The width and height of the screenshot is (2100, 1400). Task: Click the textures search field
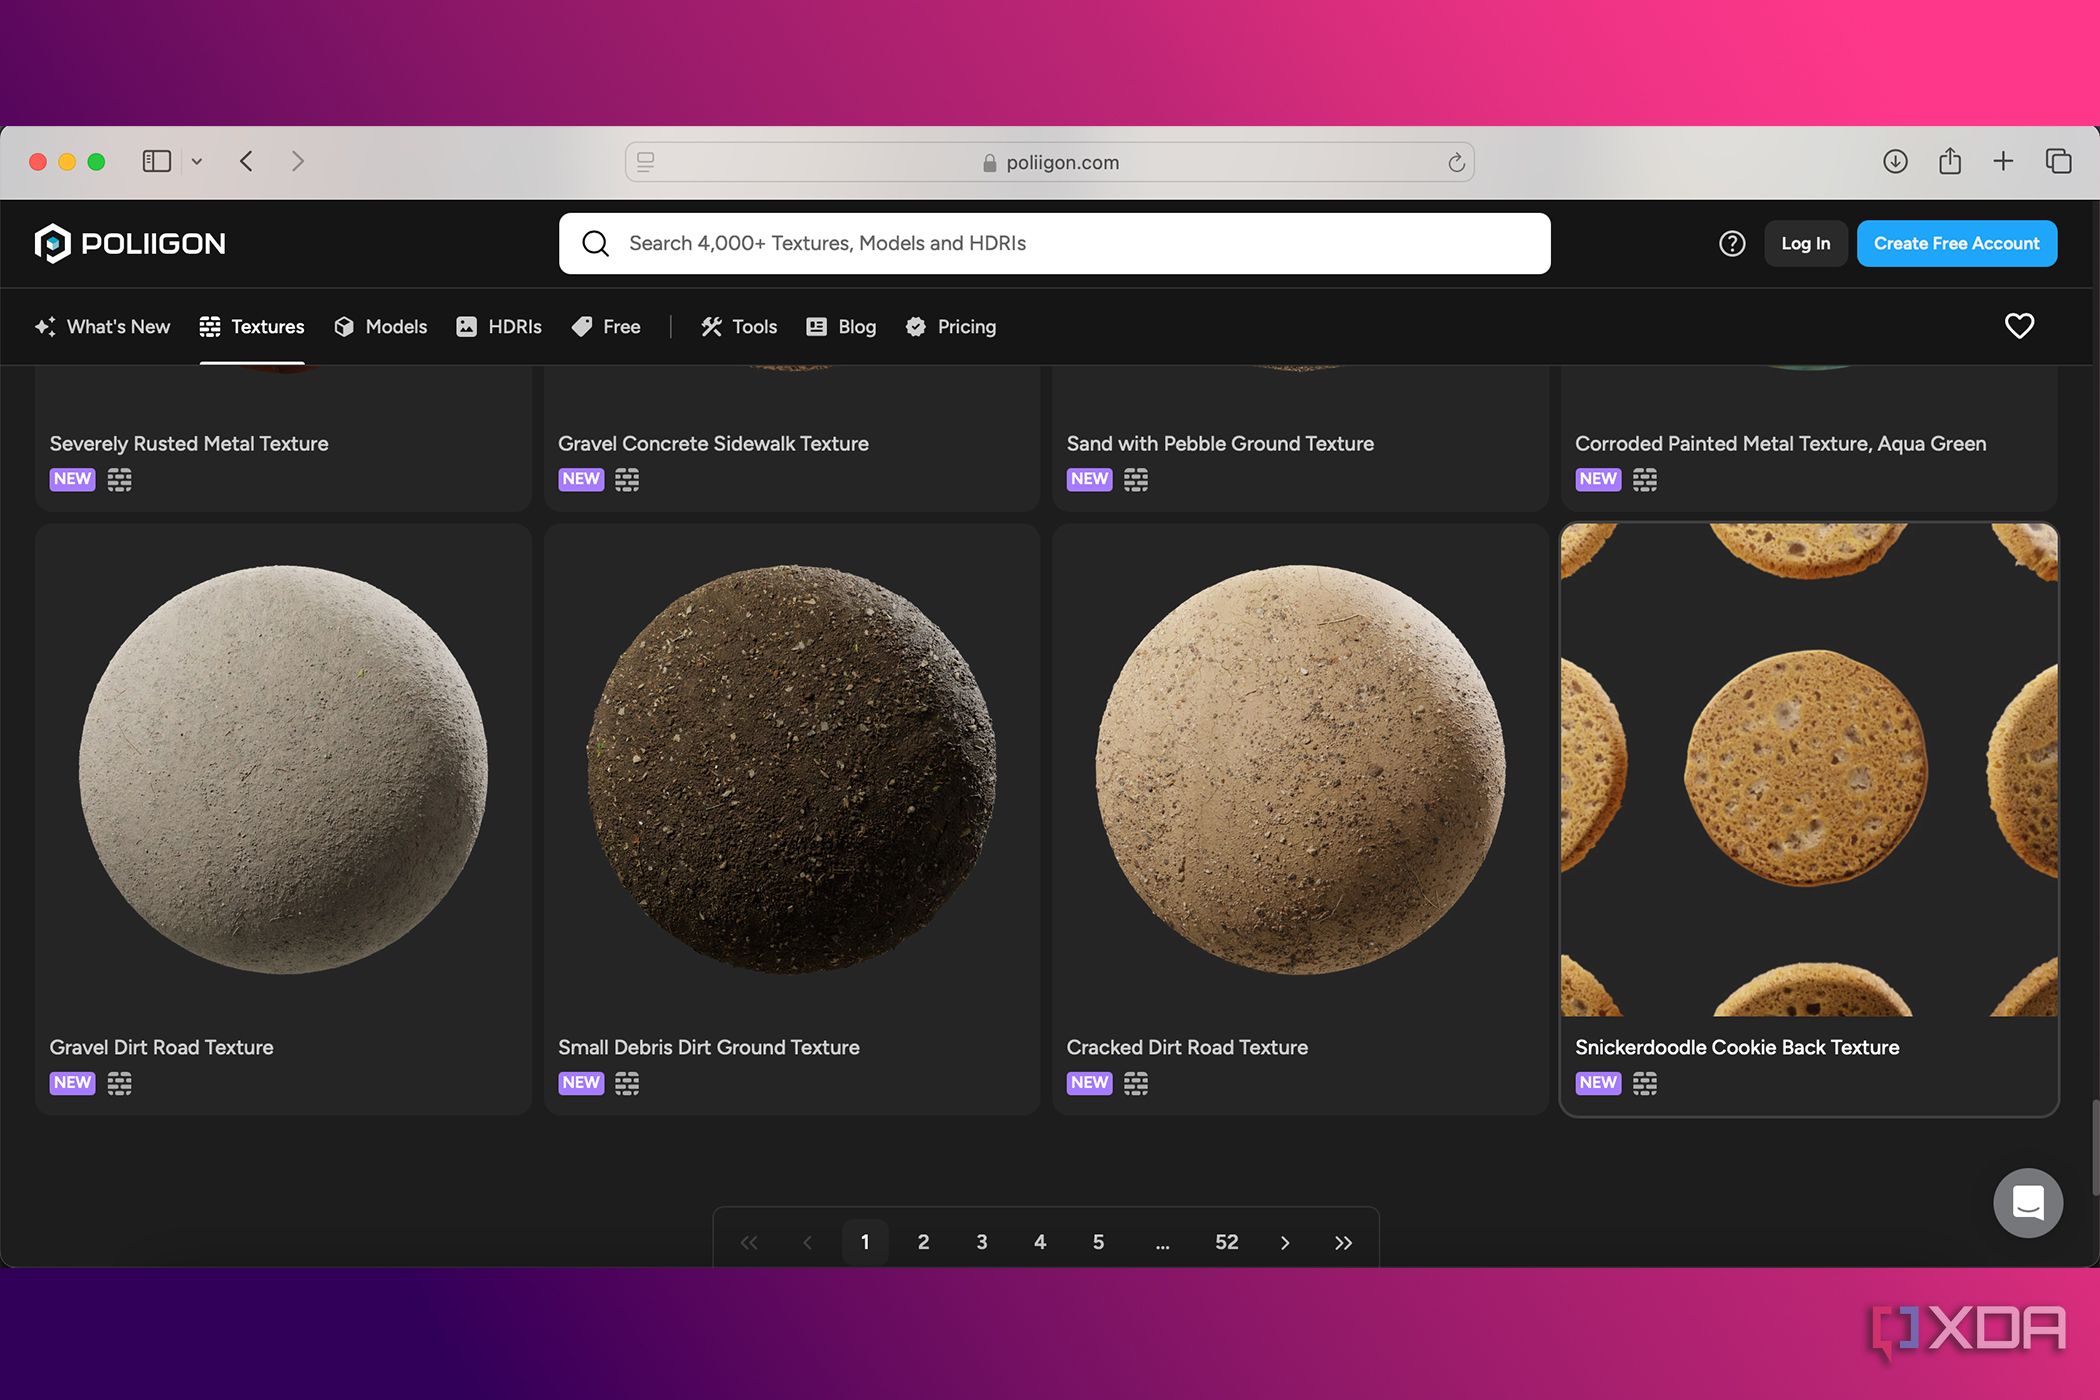(x=1055, y=243)
